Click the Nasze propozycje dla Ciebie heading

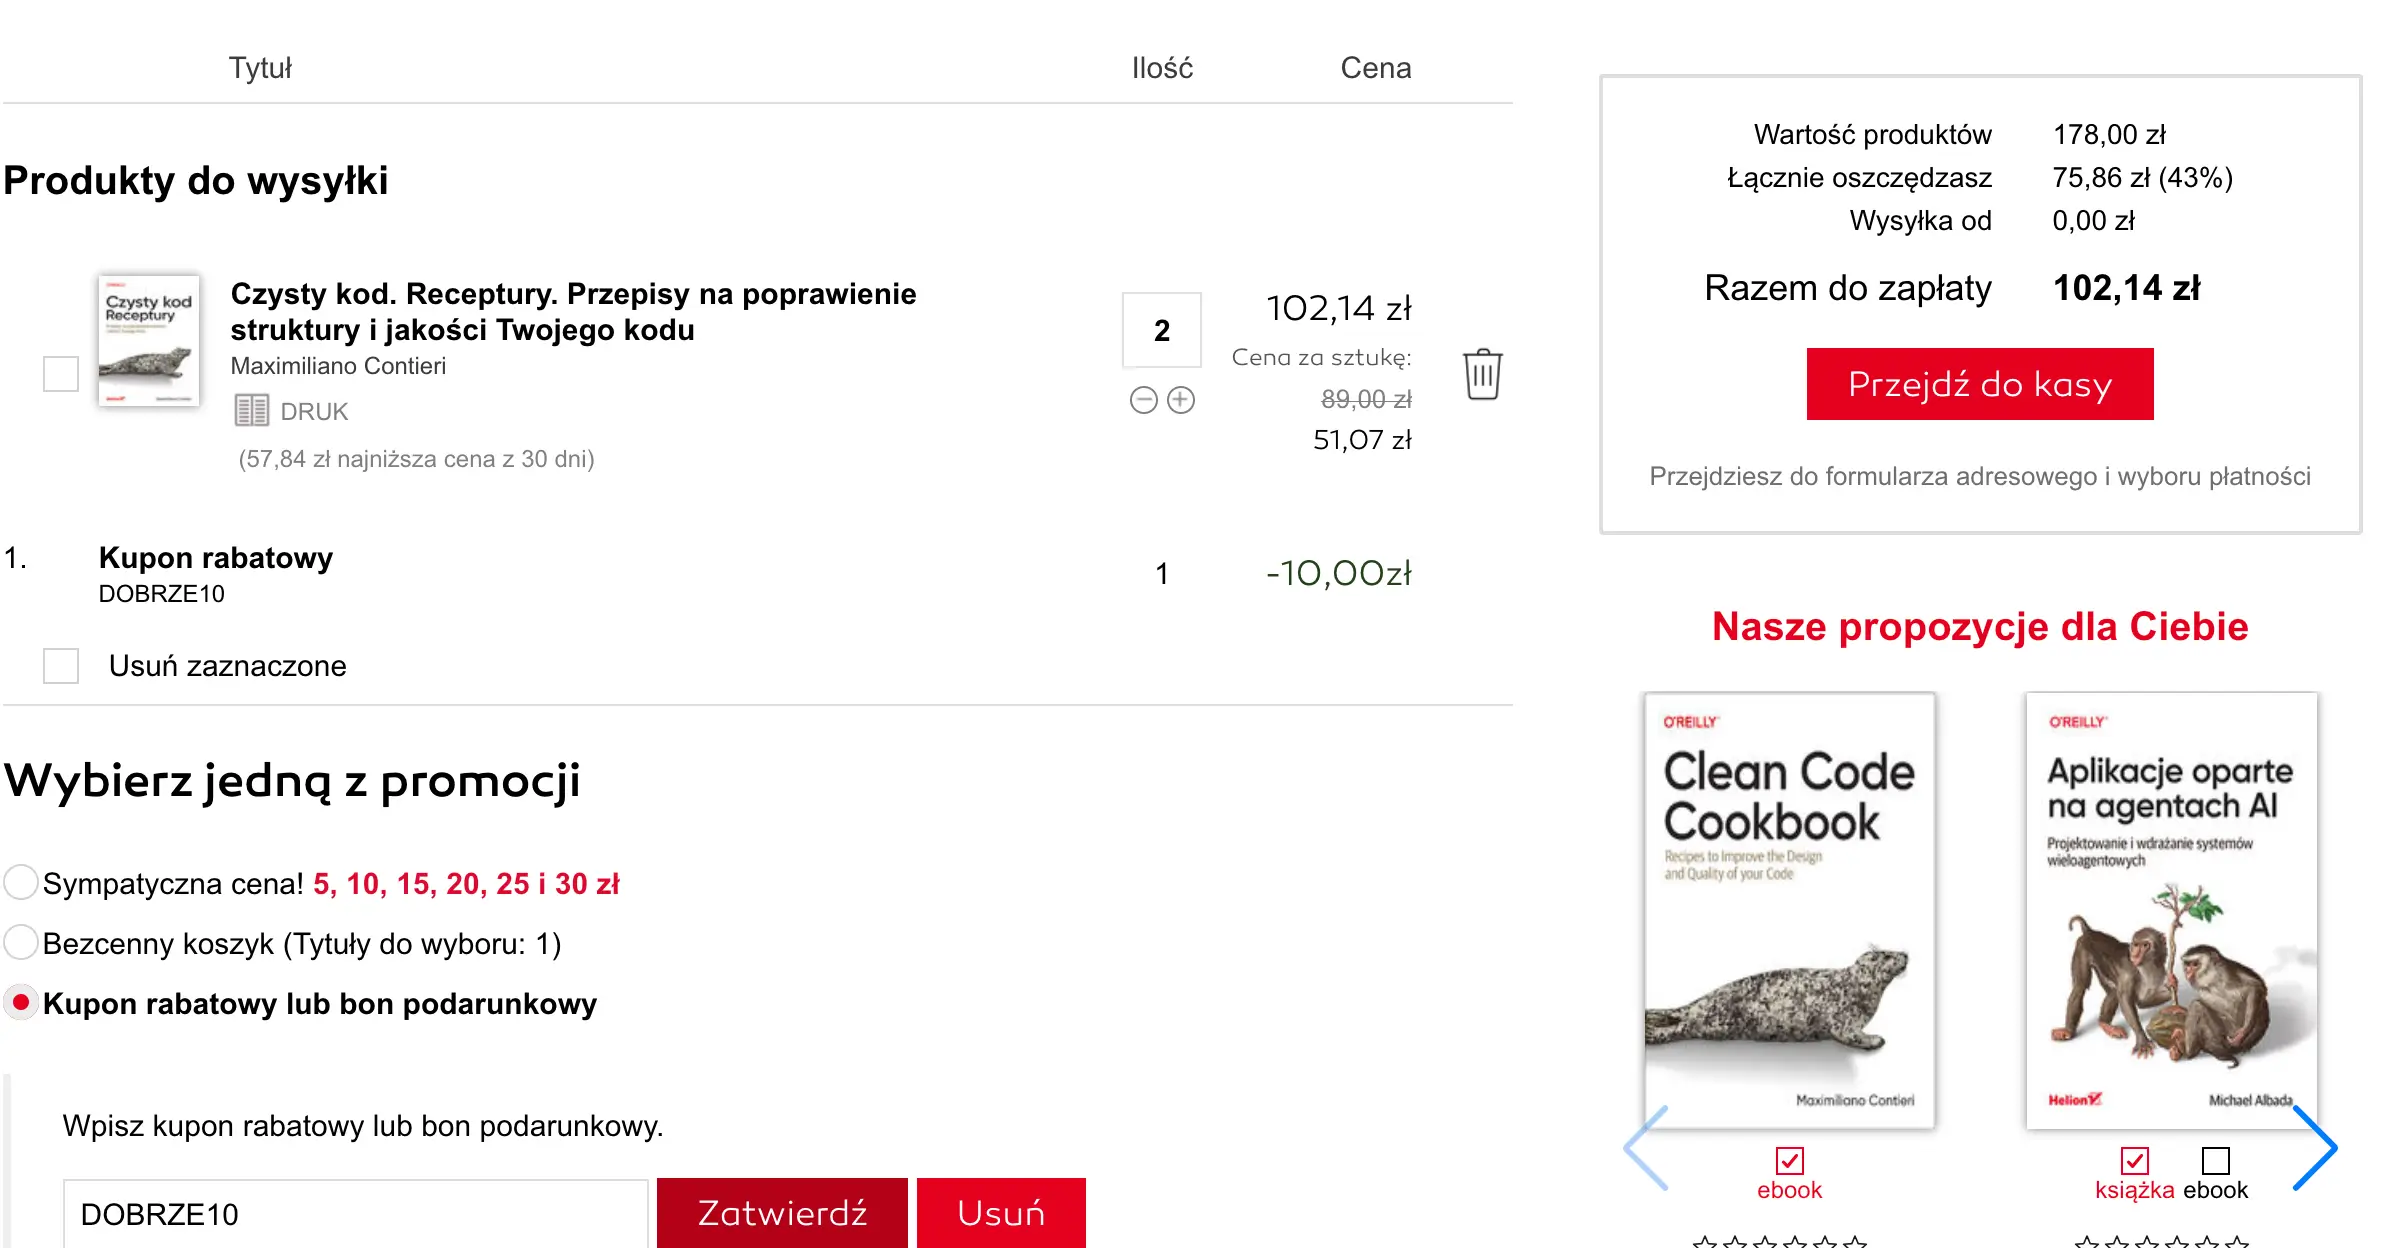(1980, 627)
